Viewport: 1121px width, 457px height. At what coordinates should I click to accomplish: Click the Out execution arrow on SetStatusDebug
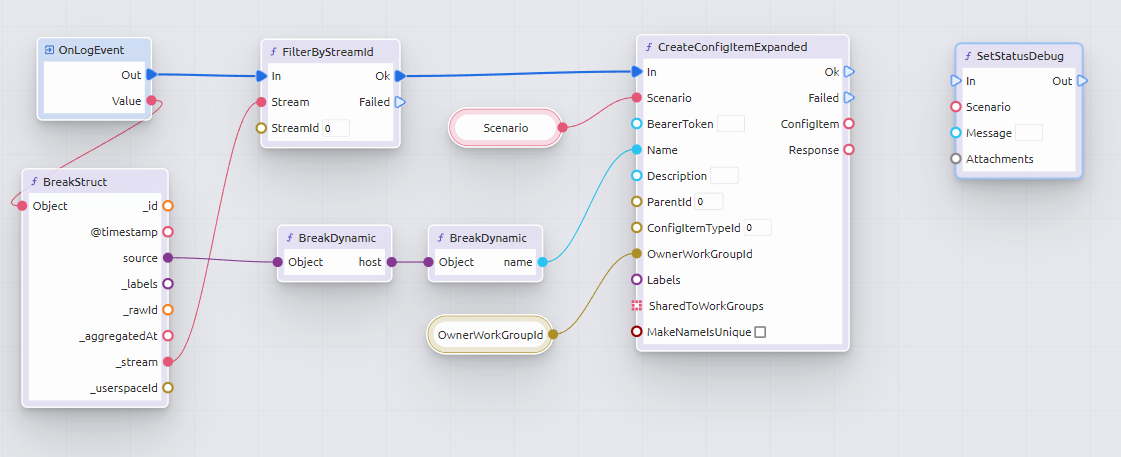(x=1082, y=81)
